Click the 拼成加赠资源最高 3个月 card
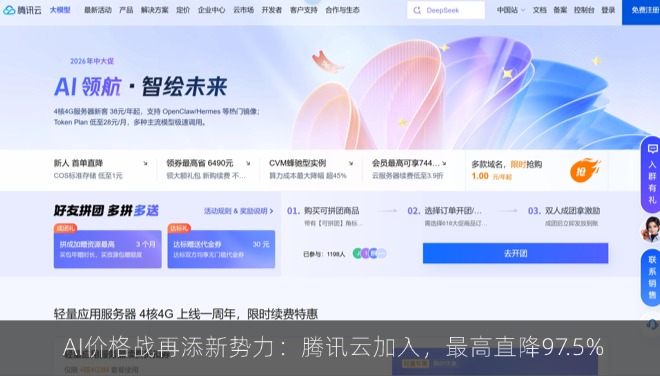The height and width of the screenshot is (376, 660). pyautogui.click(x=108, y=249)
